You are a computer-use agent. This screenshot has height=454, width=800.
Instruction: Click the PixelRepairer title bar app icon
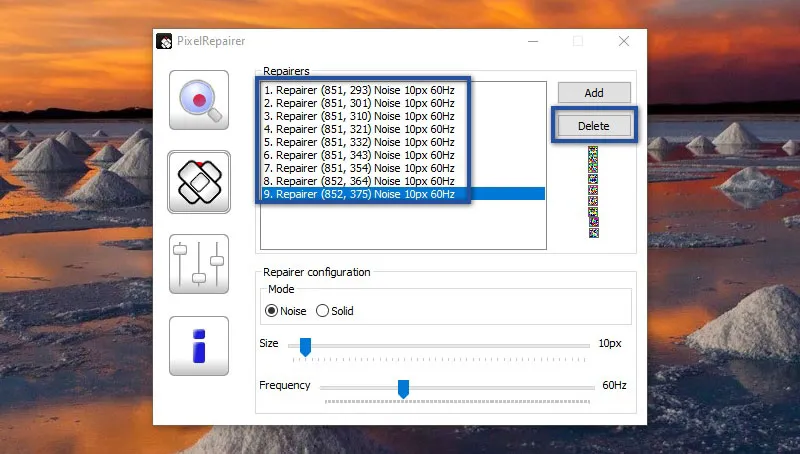tap(164, 41)
